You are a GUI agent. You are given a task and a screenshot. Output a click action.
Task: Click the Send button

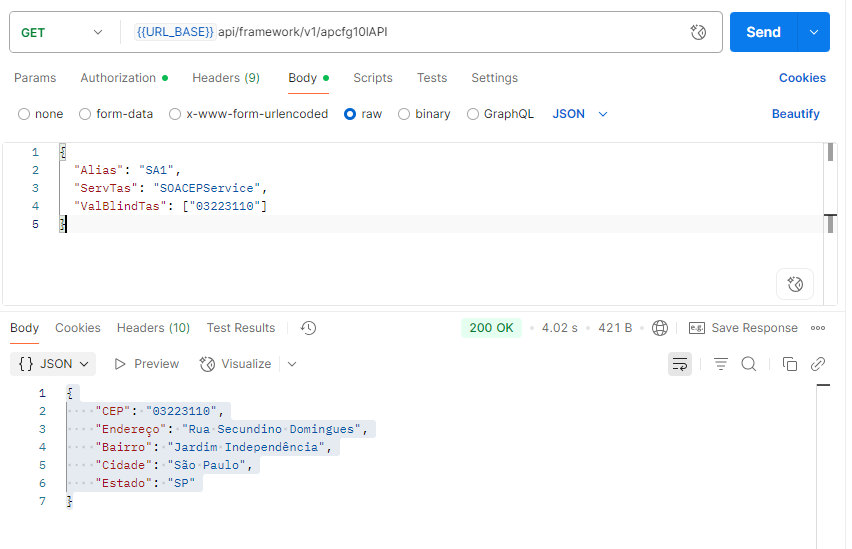(x=763, y=32)
